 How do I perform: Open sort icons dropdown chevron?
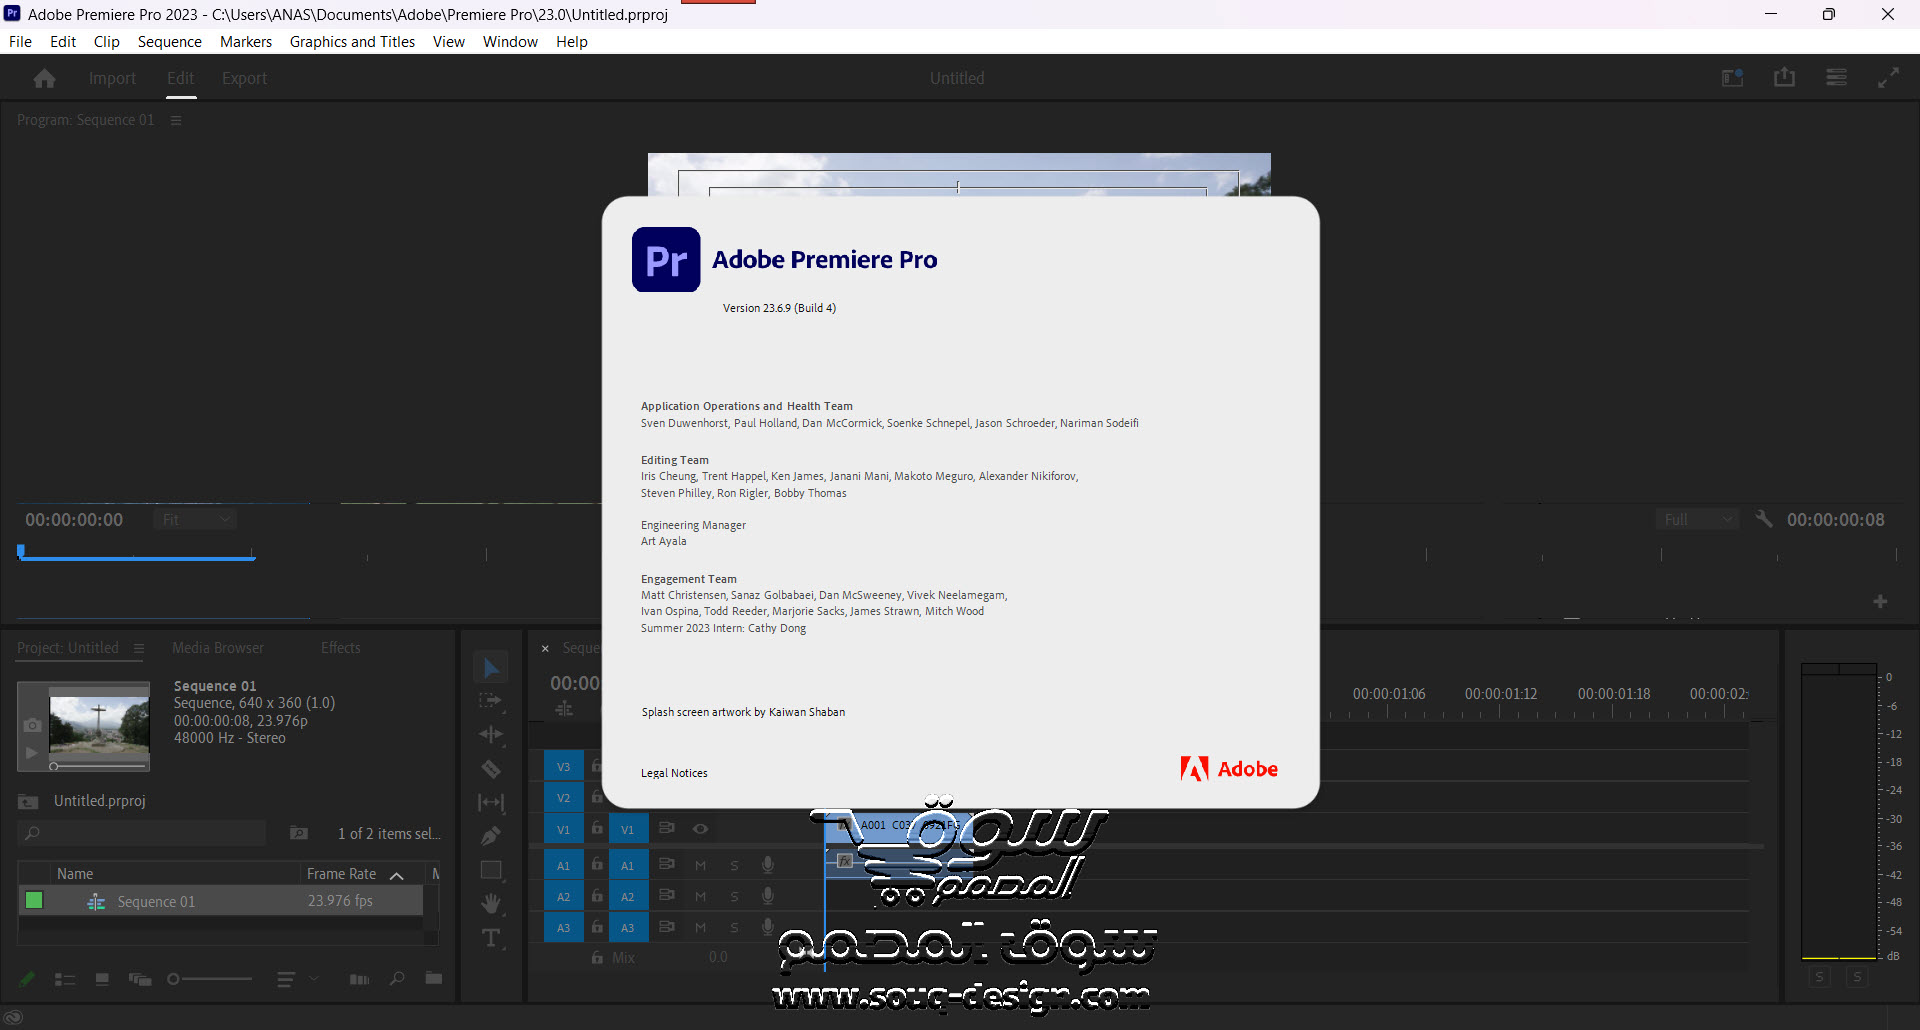click(313, 979)
